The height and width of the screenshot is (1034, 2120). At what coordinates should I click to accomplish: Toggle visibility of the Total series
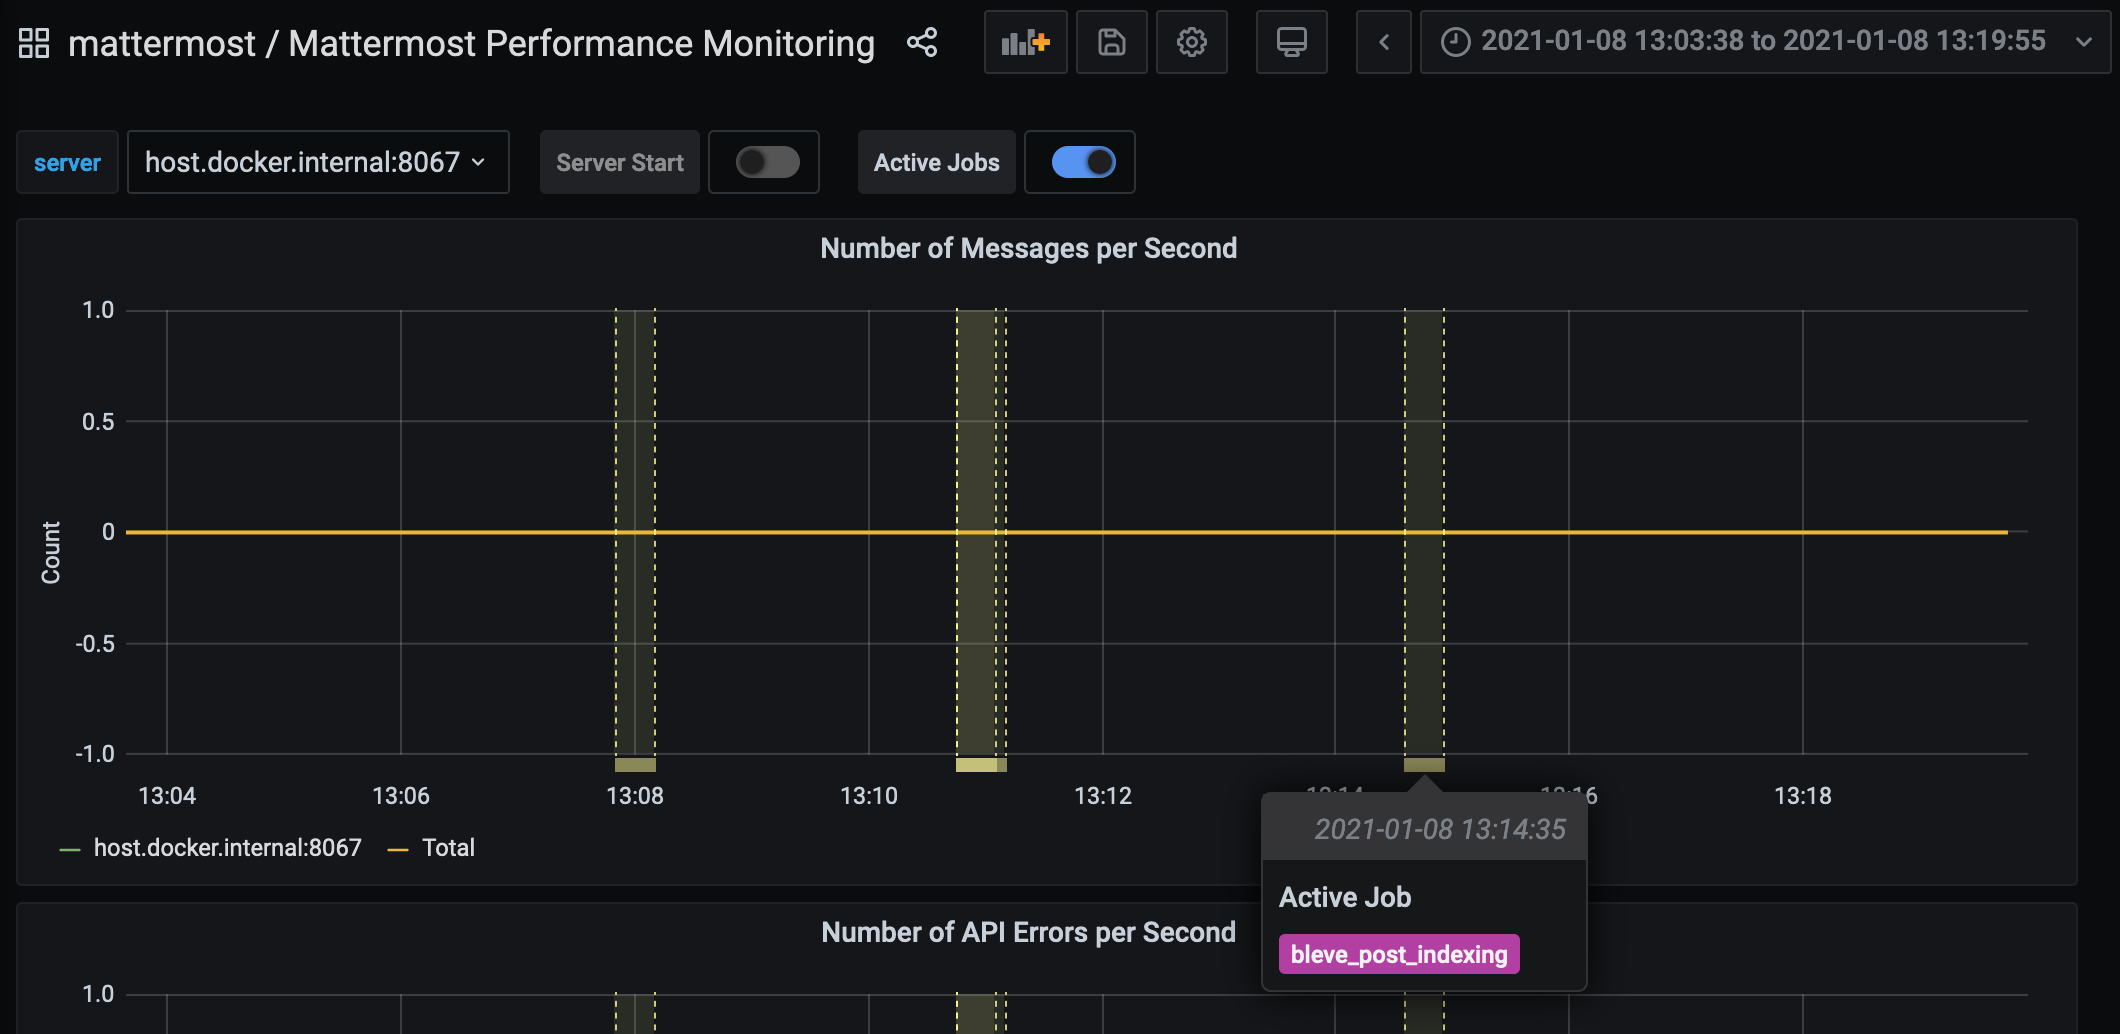click(x=448, y=847)
